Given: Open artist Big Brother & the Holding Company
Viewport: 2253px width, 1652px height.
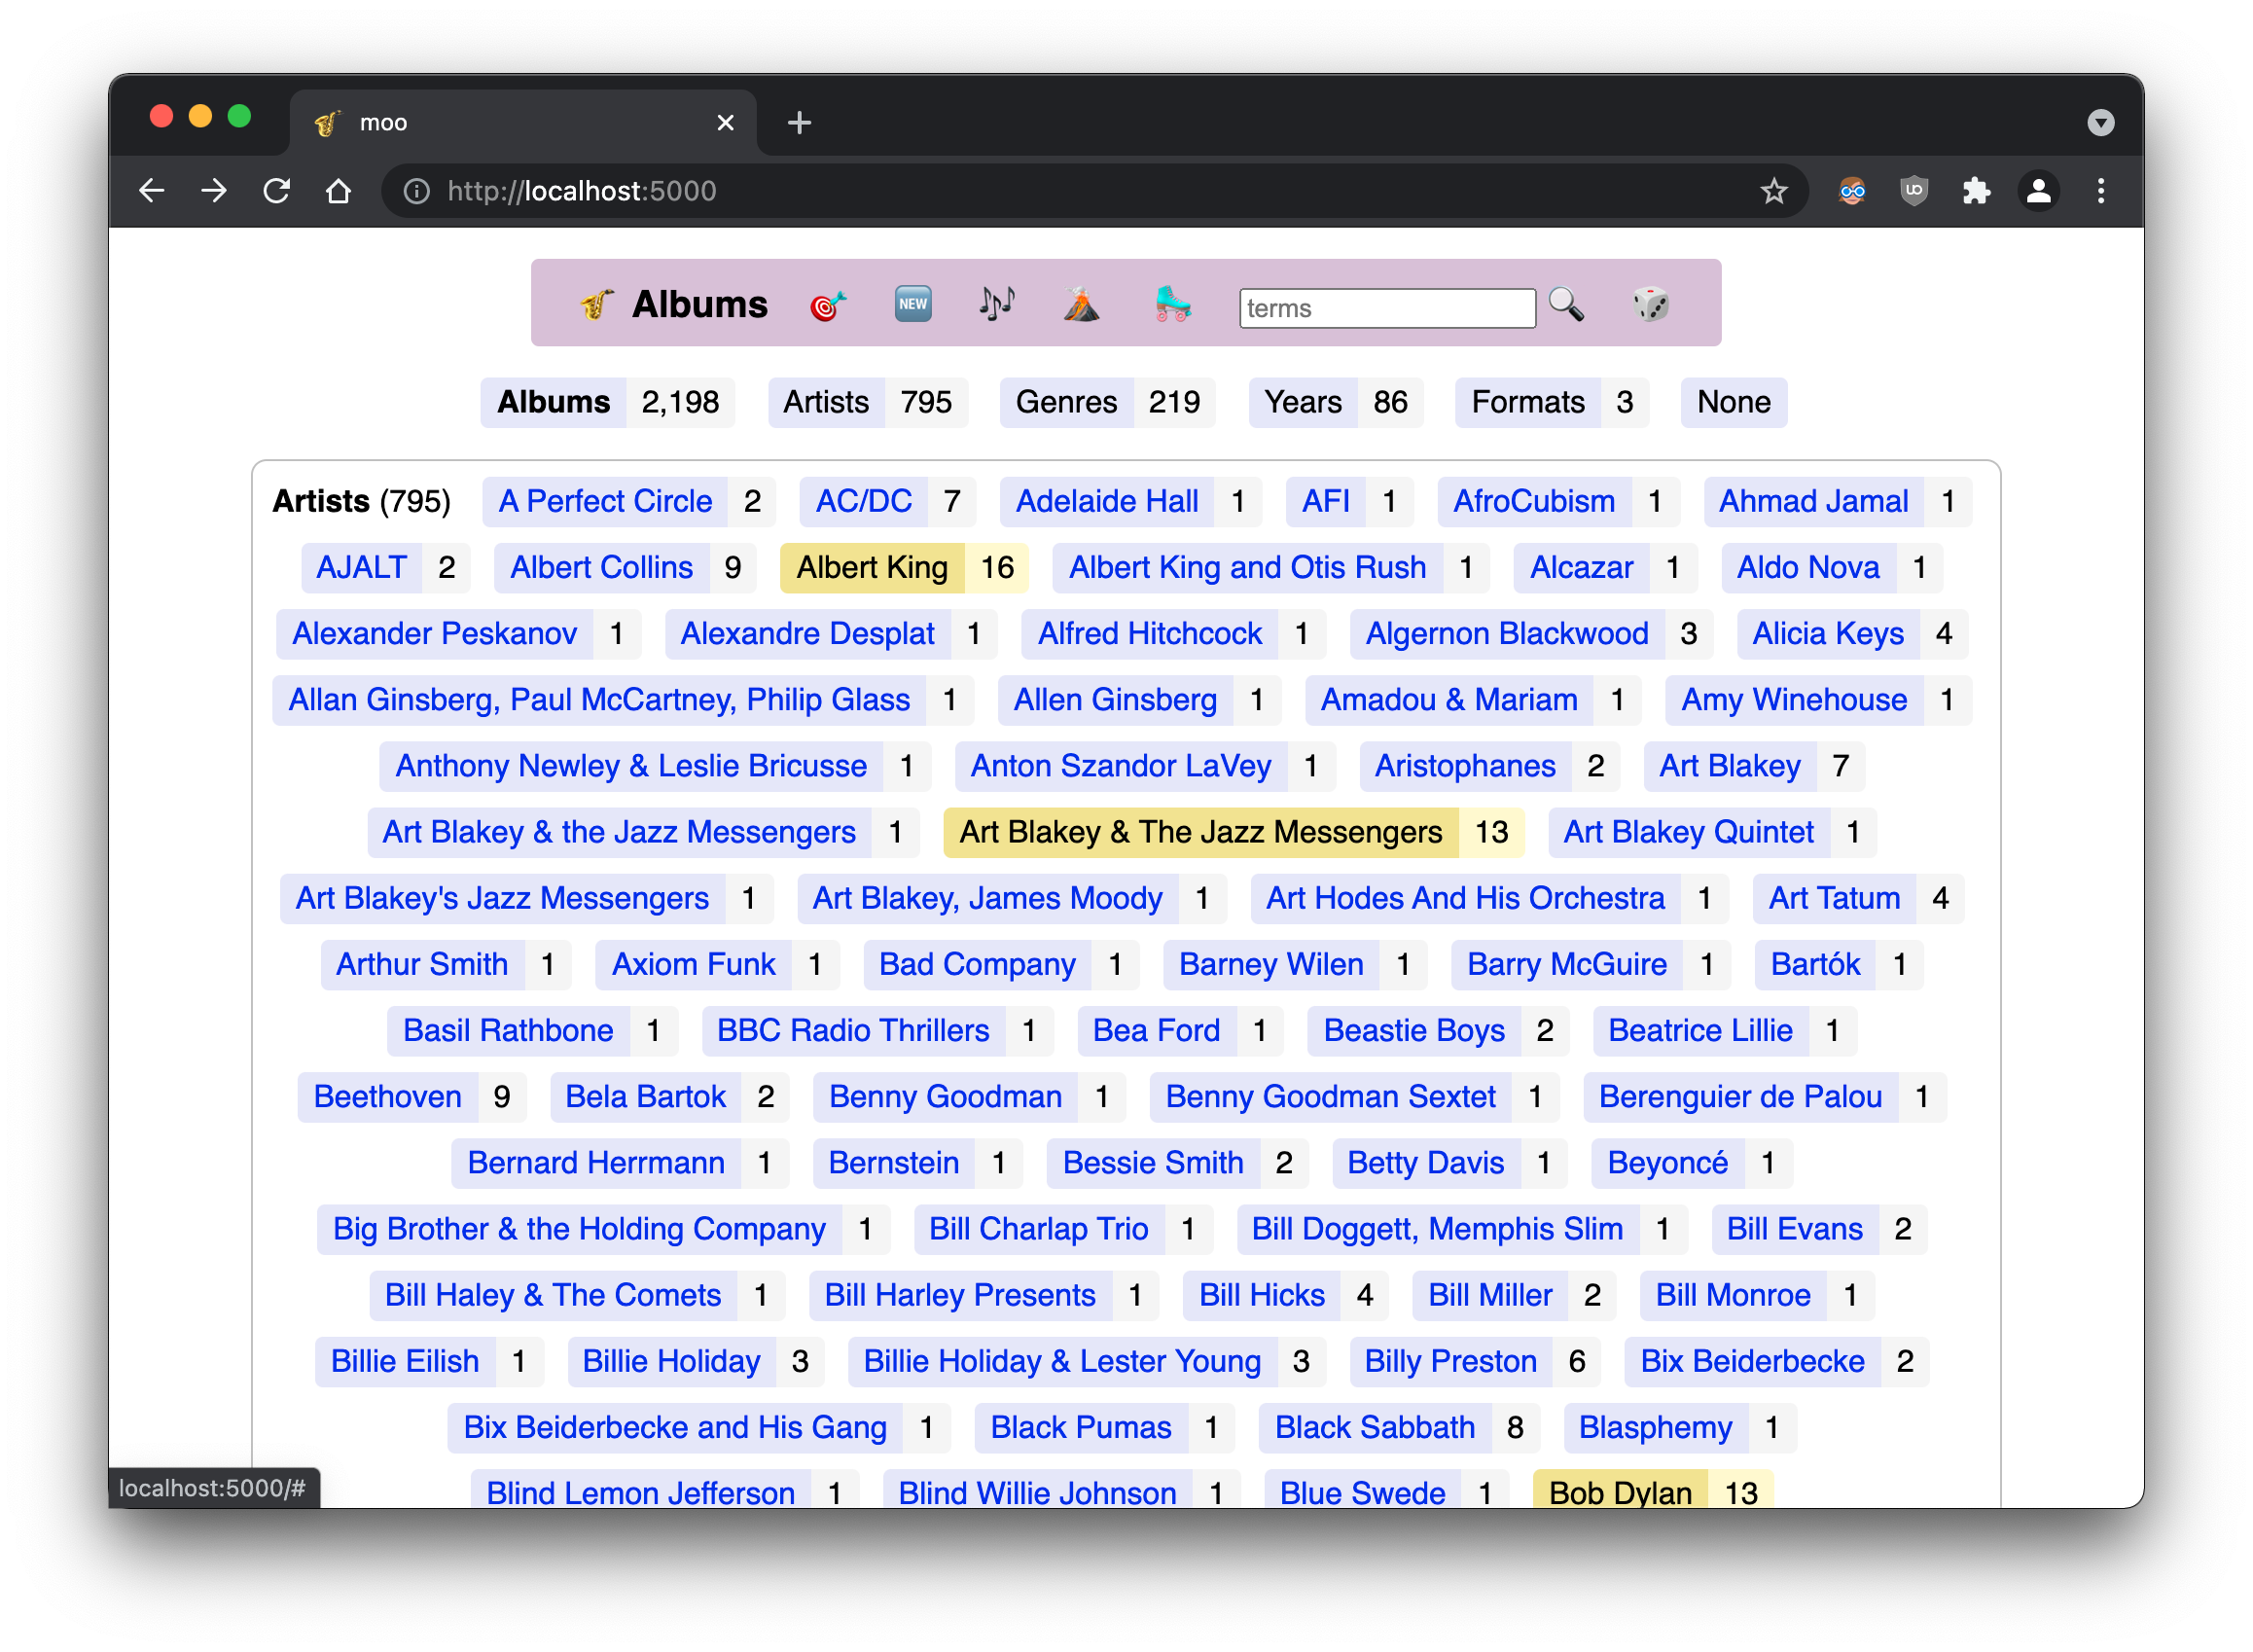Looking at the screenshot, I should (579, 1228).
